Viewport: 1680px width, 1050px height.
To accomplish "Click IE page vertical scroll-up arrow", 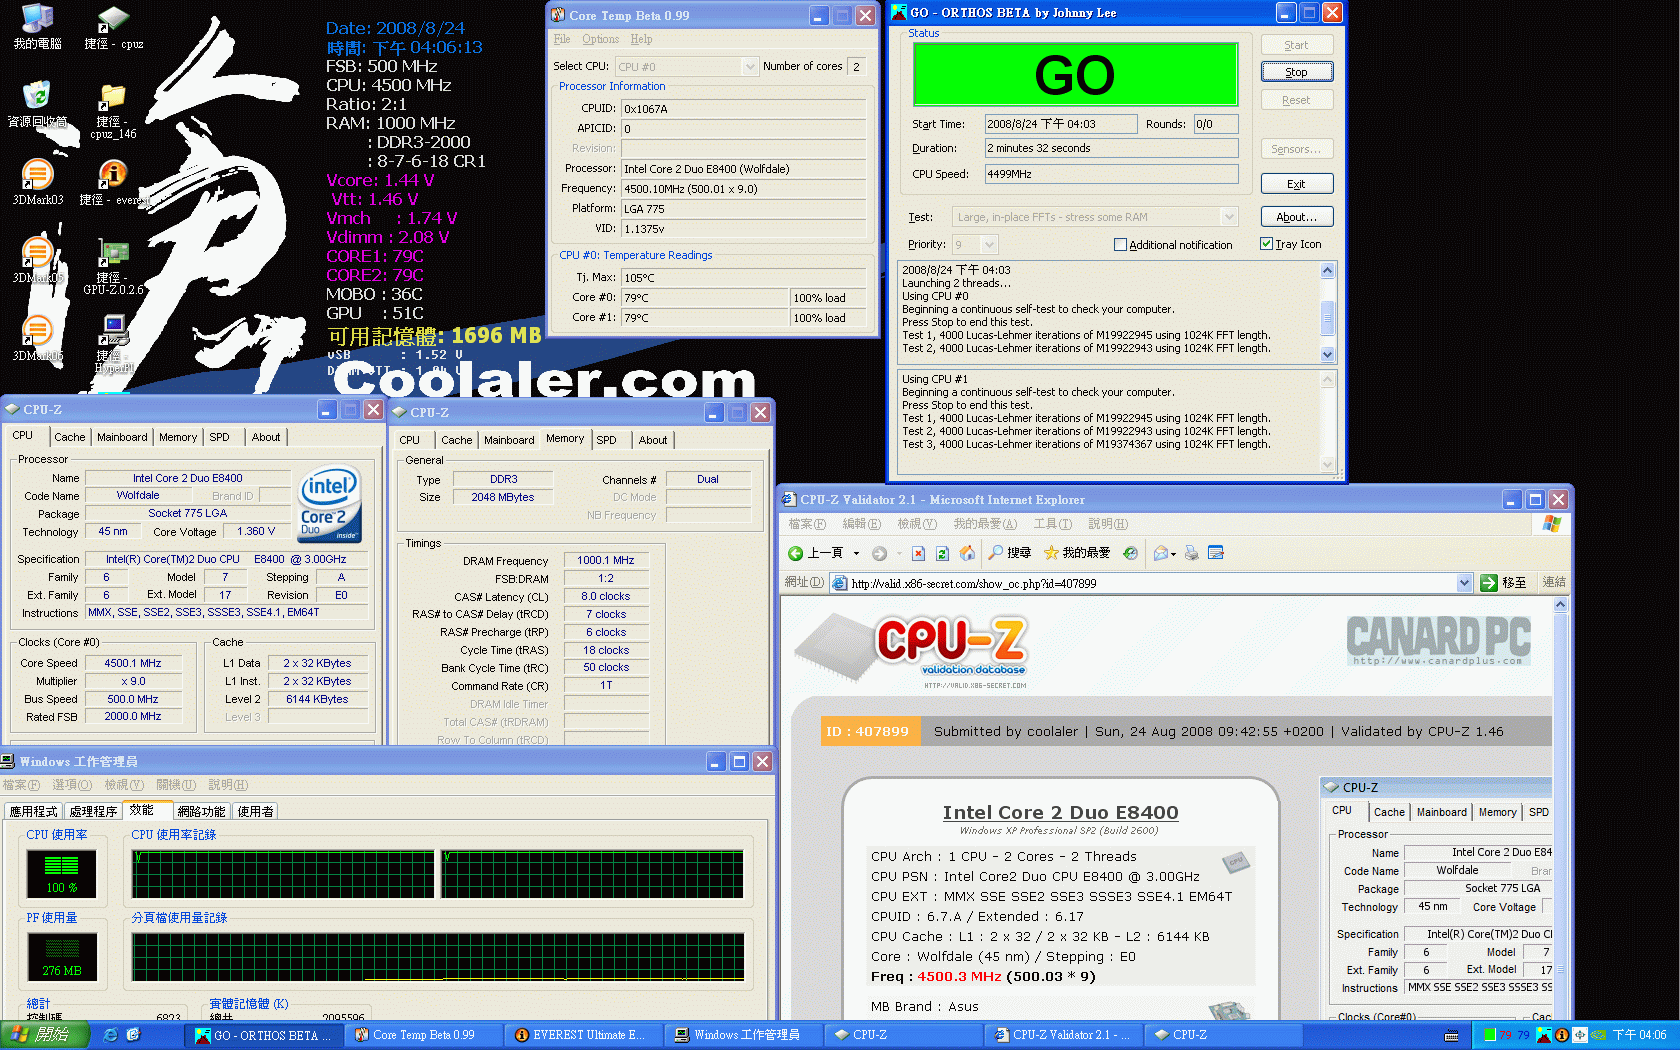I will (x=1560, y=605).
